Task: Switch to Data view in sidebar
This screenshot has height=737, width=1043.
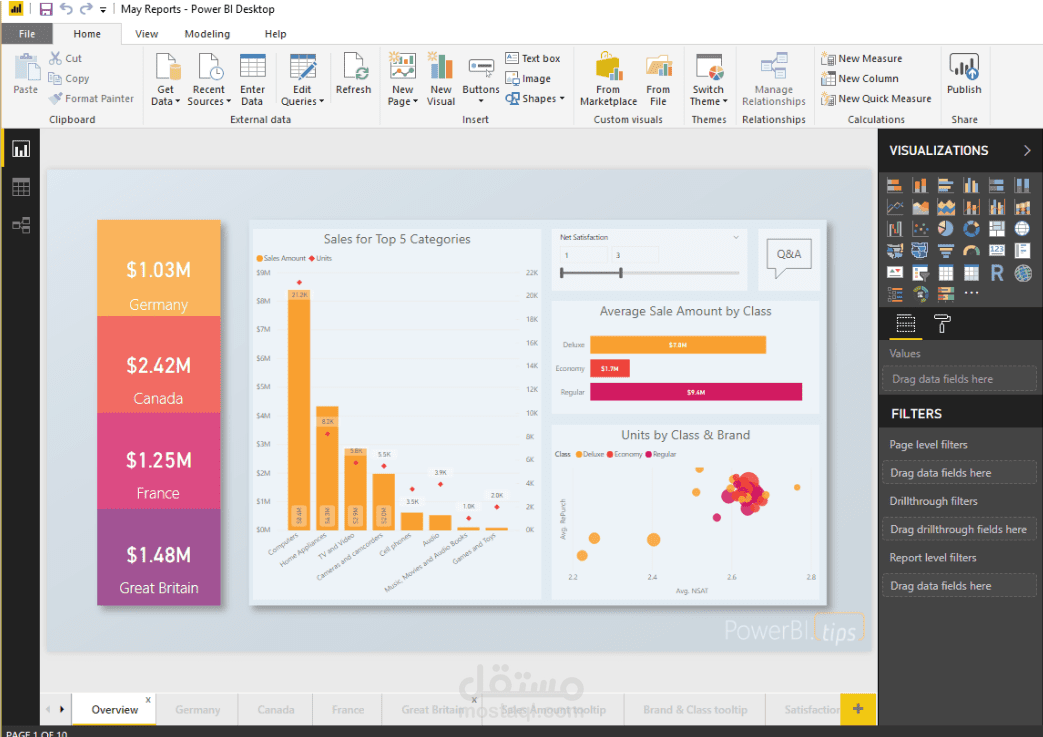Action: pyautogui.click(x=21, y=188)
